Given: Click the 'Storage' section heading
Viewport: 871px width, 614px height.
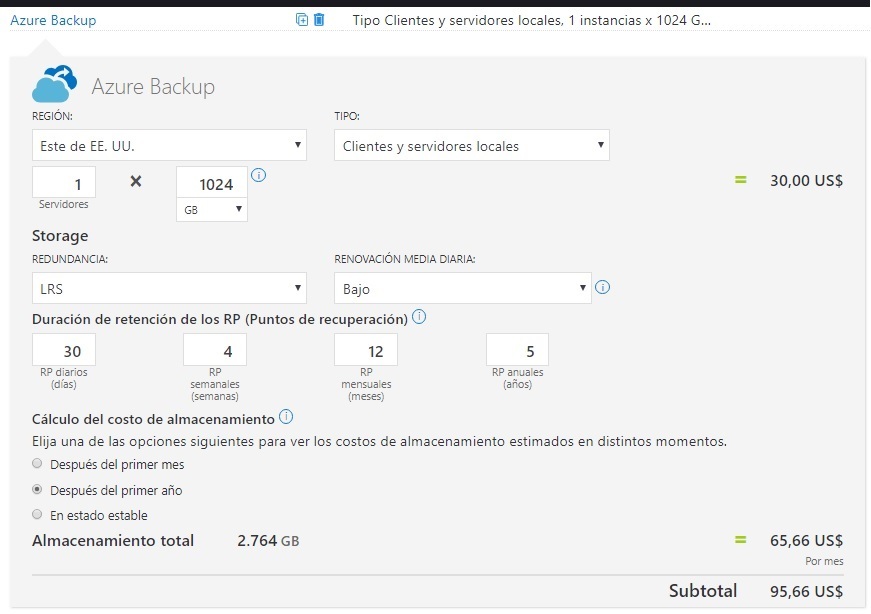Looking at the screenshot, I should [60, 236].
